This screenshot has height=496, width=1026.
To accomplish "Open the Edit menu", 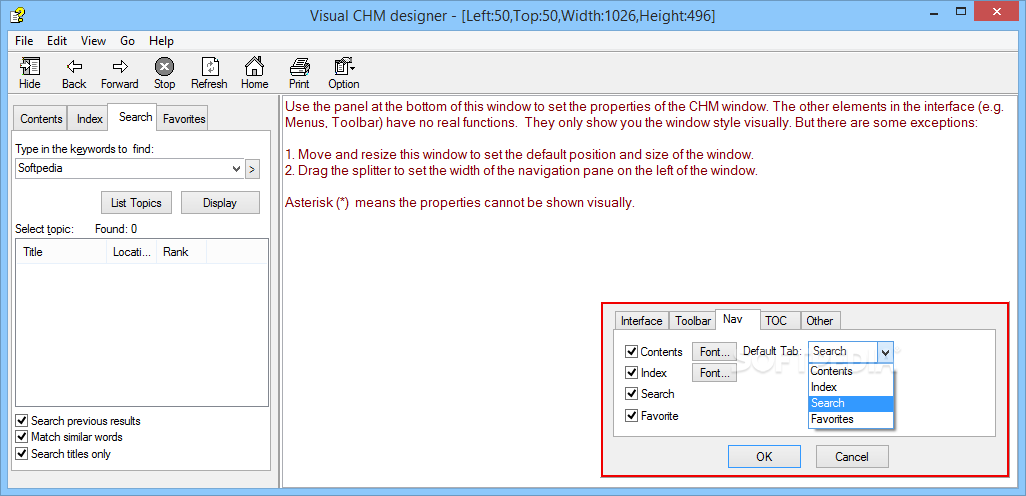I will pos(57,41).
